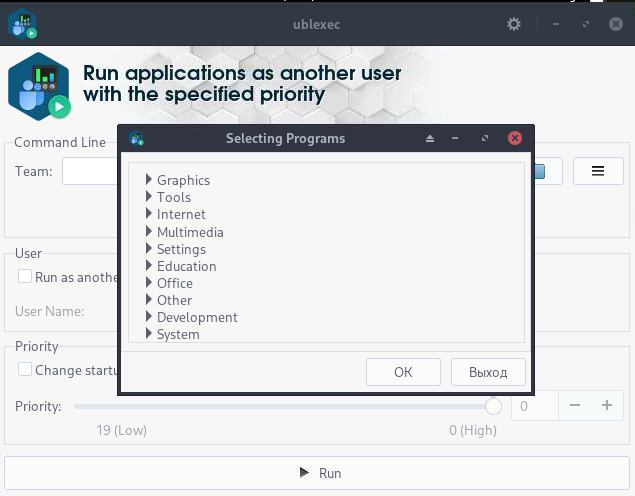Toggle the Change startup priority checkbox
Screen dimensions: 635x496
[x=25, y=370]
